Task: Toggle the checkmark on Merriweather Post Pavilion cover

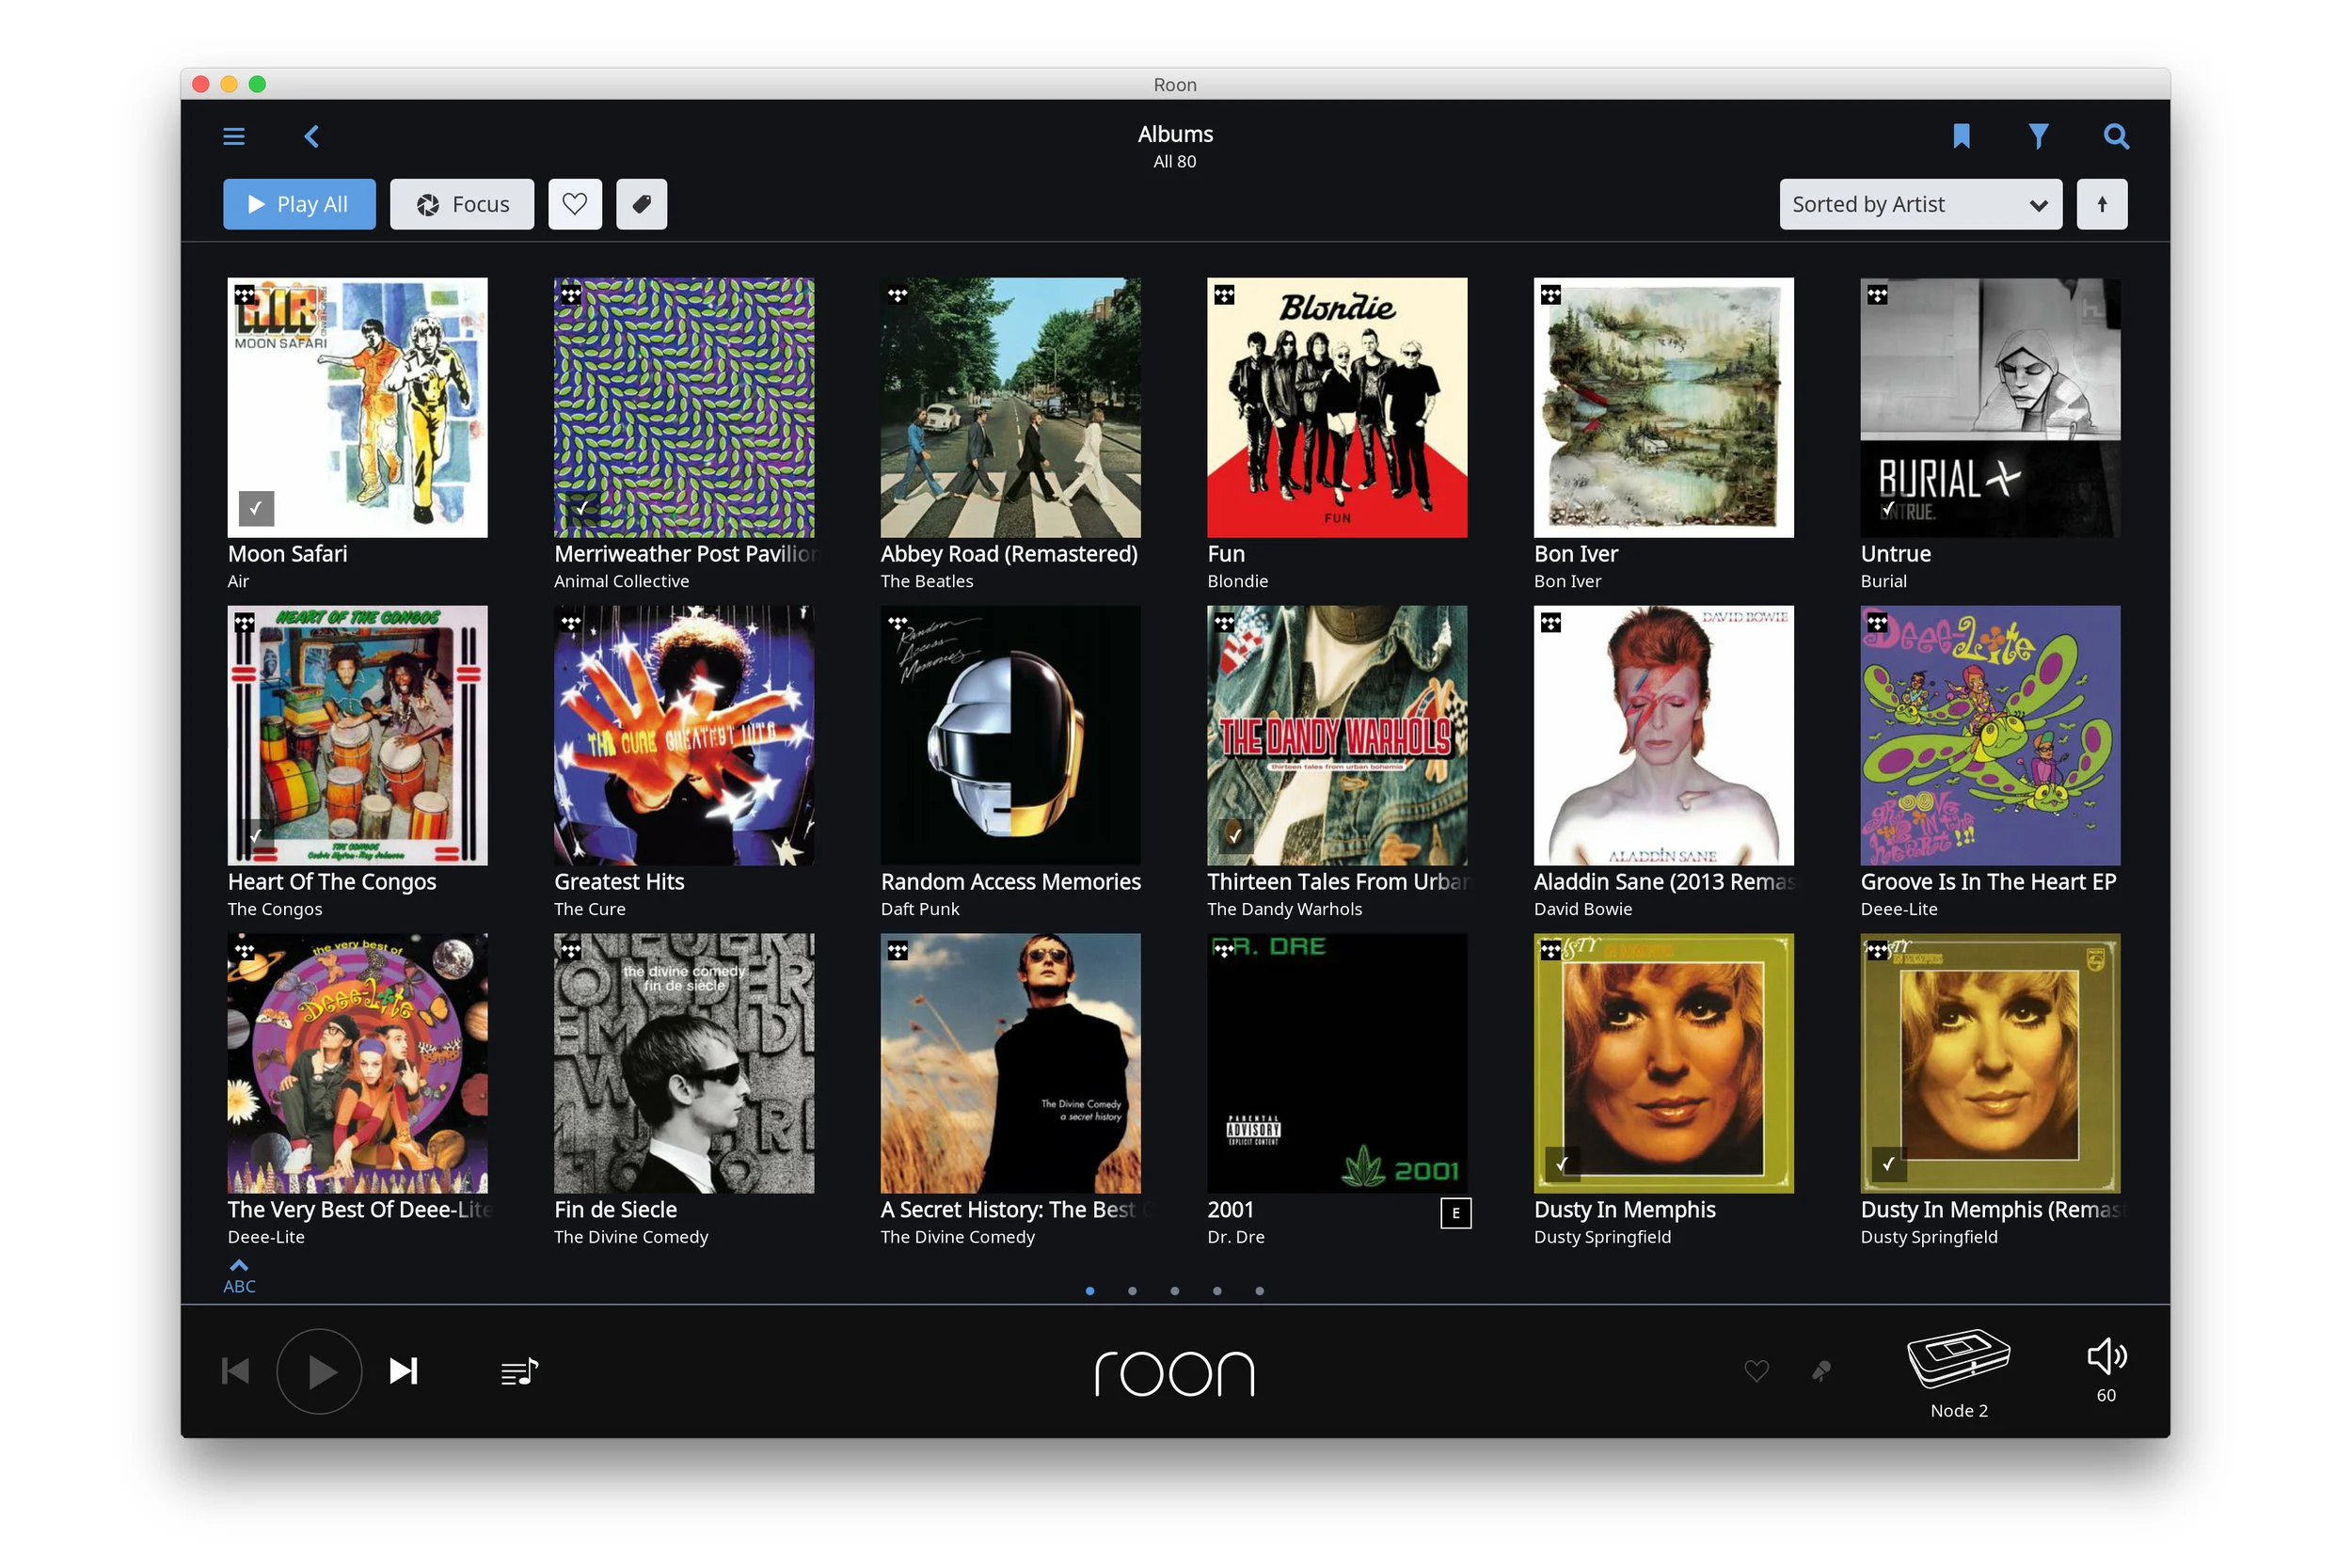Action: pyautogui.click(x=583, y=508)
